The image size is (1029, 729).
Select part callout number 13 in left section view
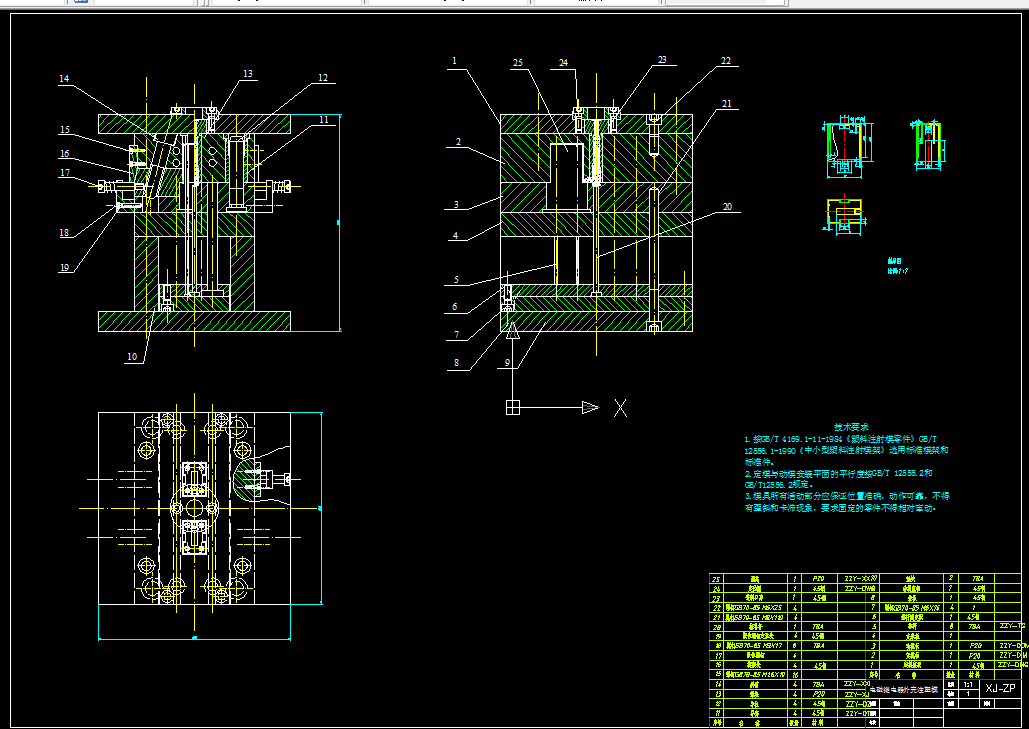[247, 73]
